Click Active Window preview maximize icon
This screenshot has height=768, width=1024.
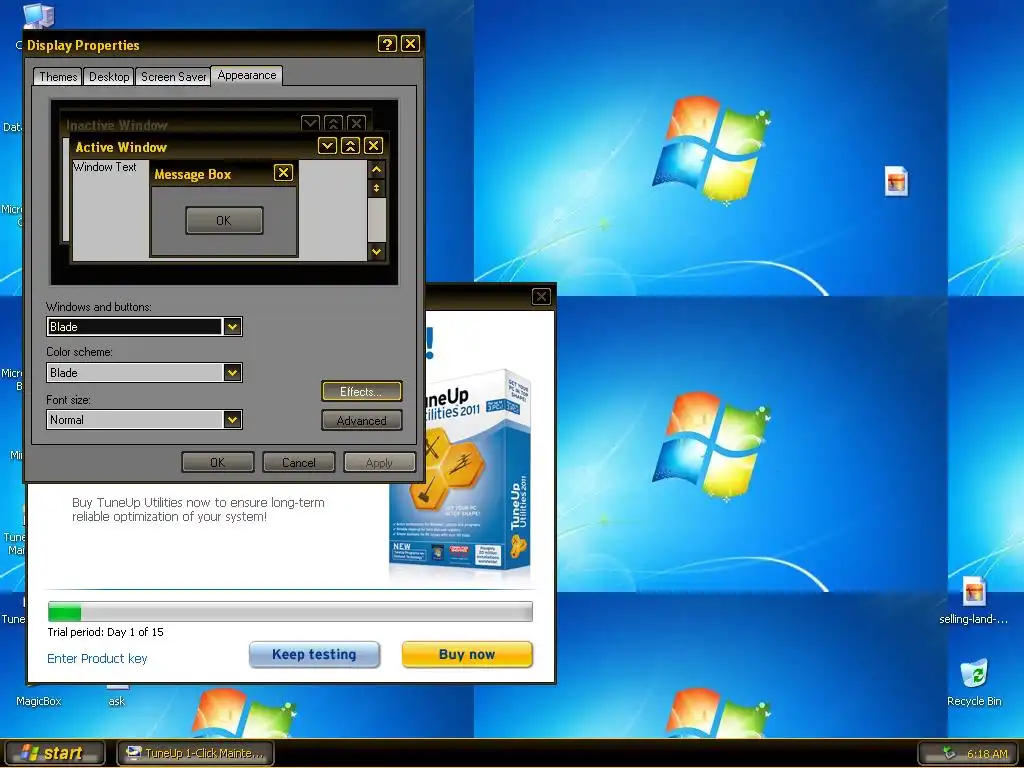[x=350, y=146]
